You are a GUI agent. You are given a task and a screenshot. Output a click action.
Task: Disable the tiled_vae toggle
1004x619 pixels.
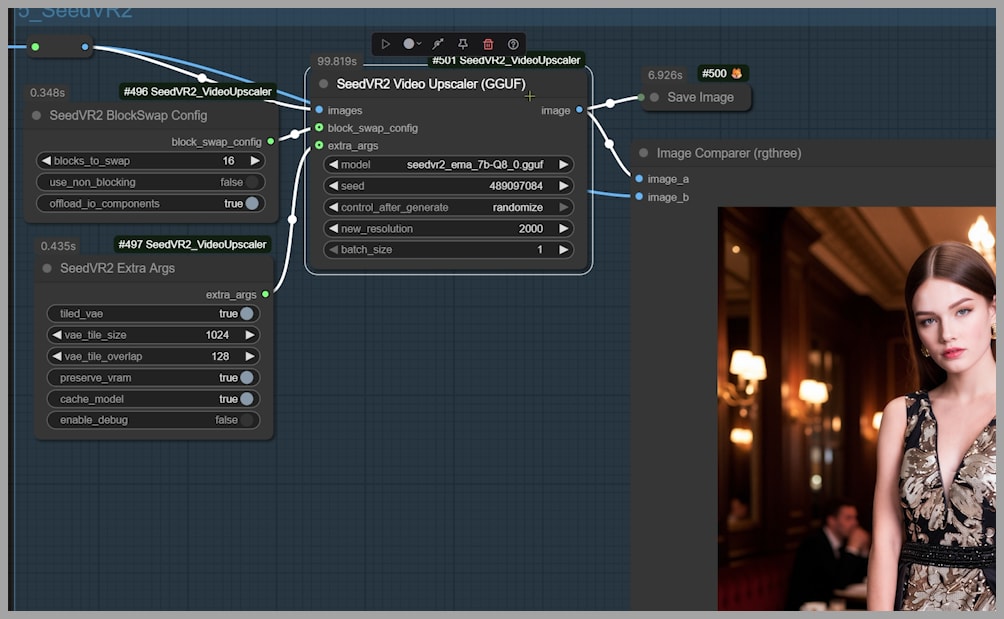pos(246,314)
